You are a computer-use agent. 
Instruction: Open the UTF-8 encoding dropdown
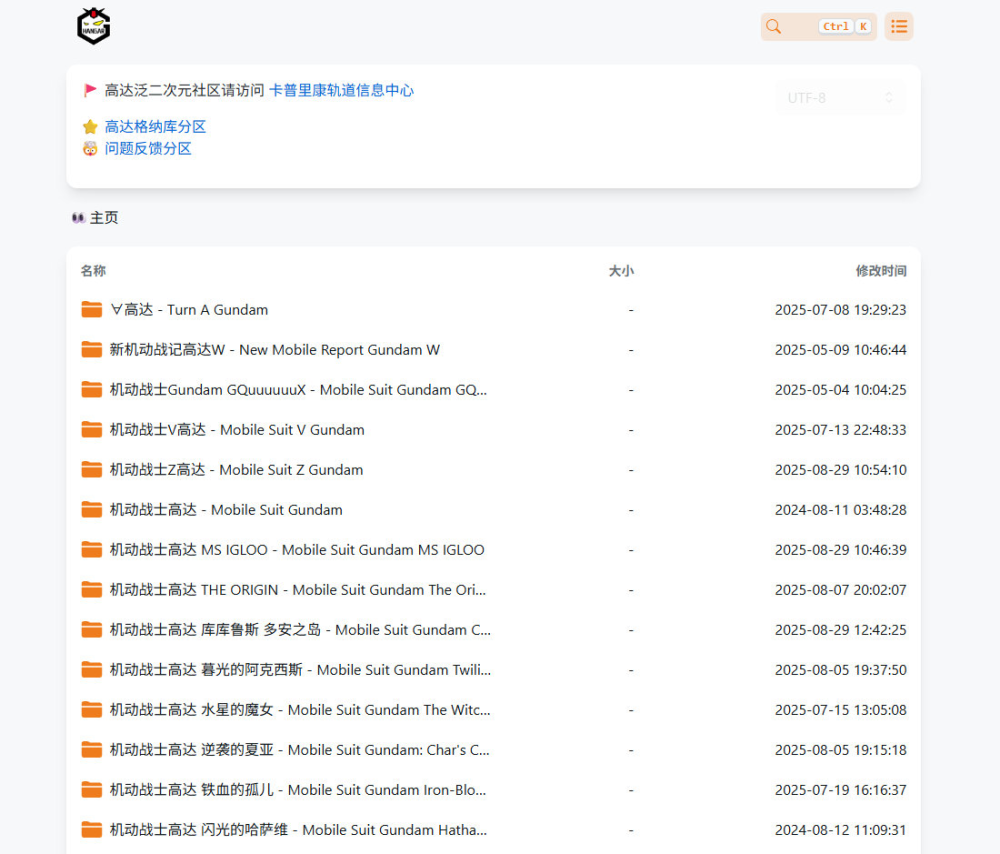coord(840,98)
